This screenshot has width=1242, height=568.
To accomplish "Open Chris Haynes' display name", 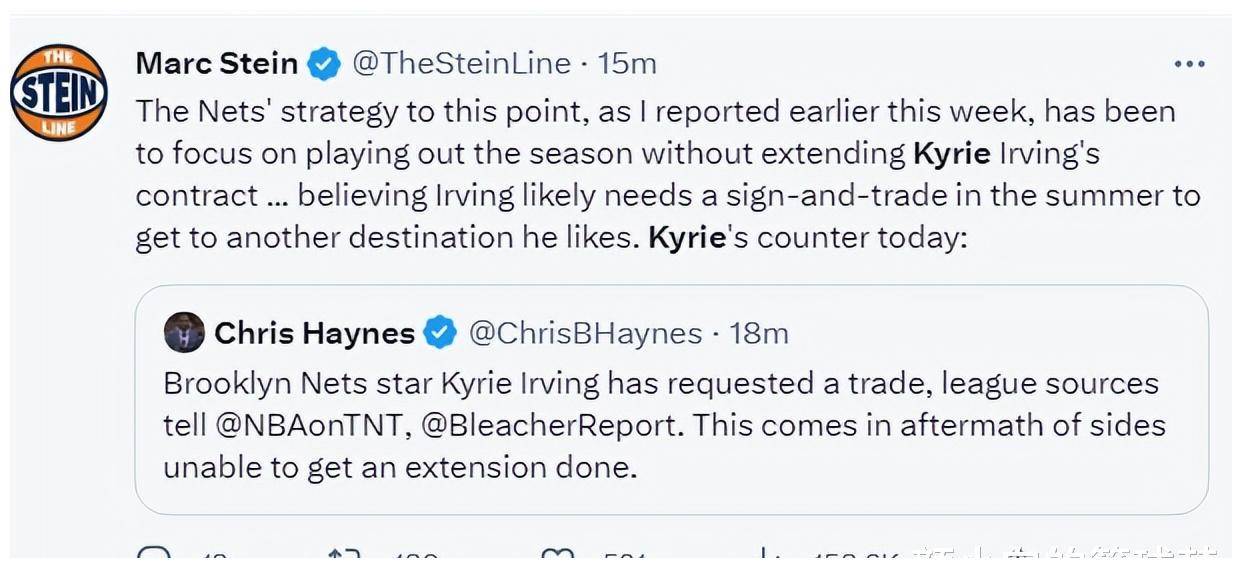I will (315, 333).
